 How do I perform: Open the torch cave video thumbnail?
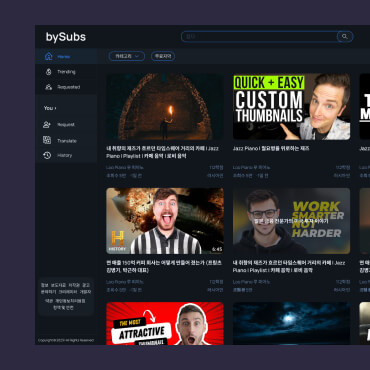point(165,107)
